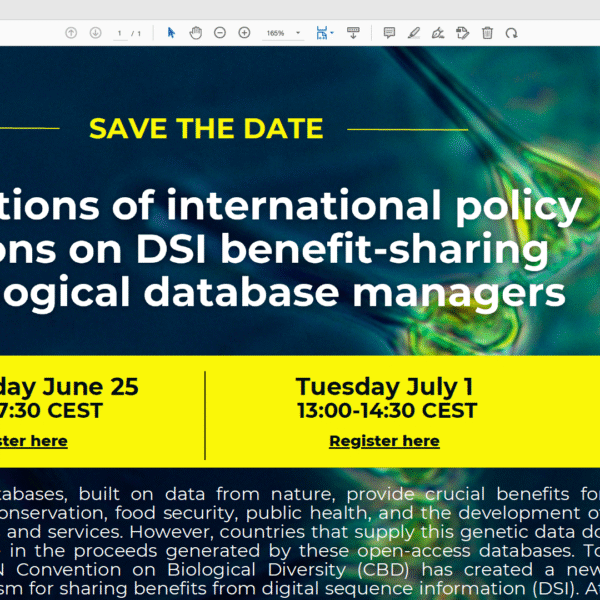This screenshot has height=600, width=600.
Task: Select the 'Convention on Biological Diversity (CBD)' text
Action: point(213,570)
